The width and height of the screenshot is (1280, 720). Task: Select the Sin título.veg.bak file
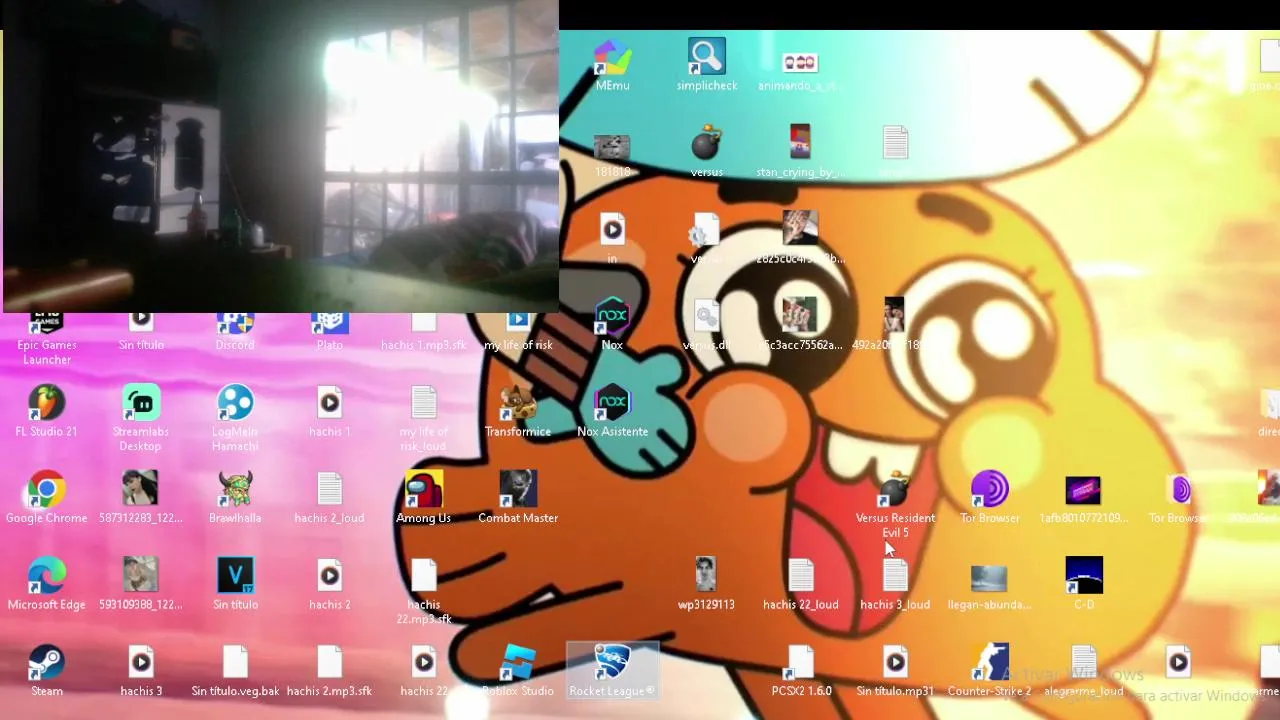click(x=235, y=671)
